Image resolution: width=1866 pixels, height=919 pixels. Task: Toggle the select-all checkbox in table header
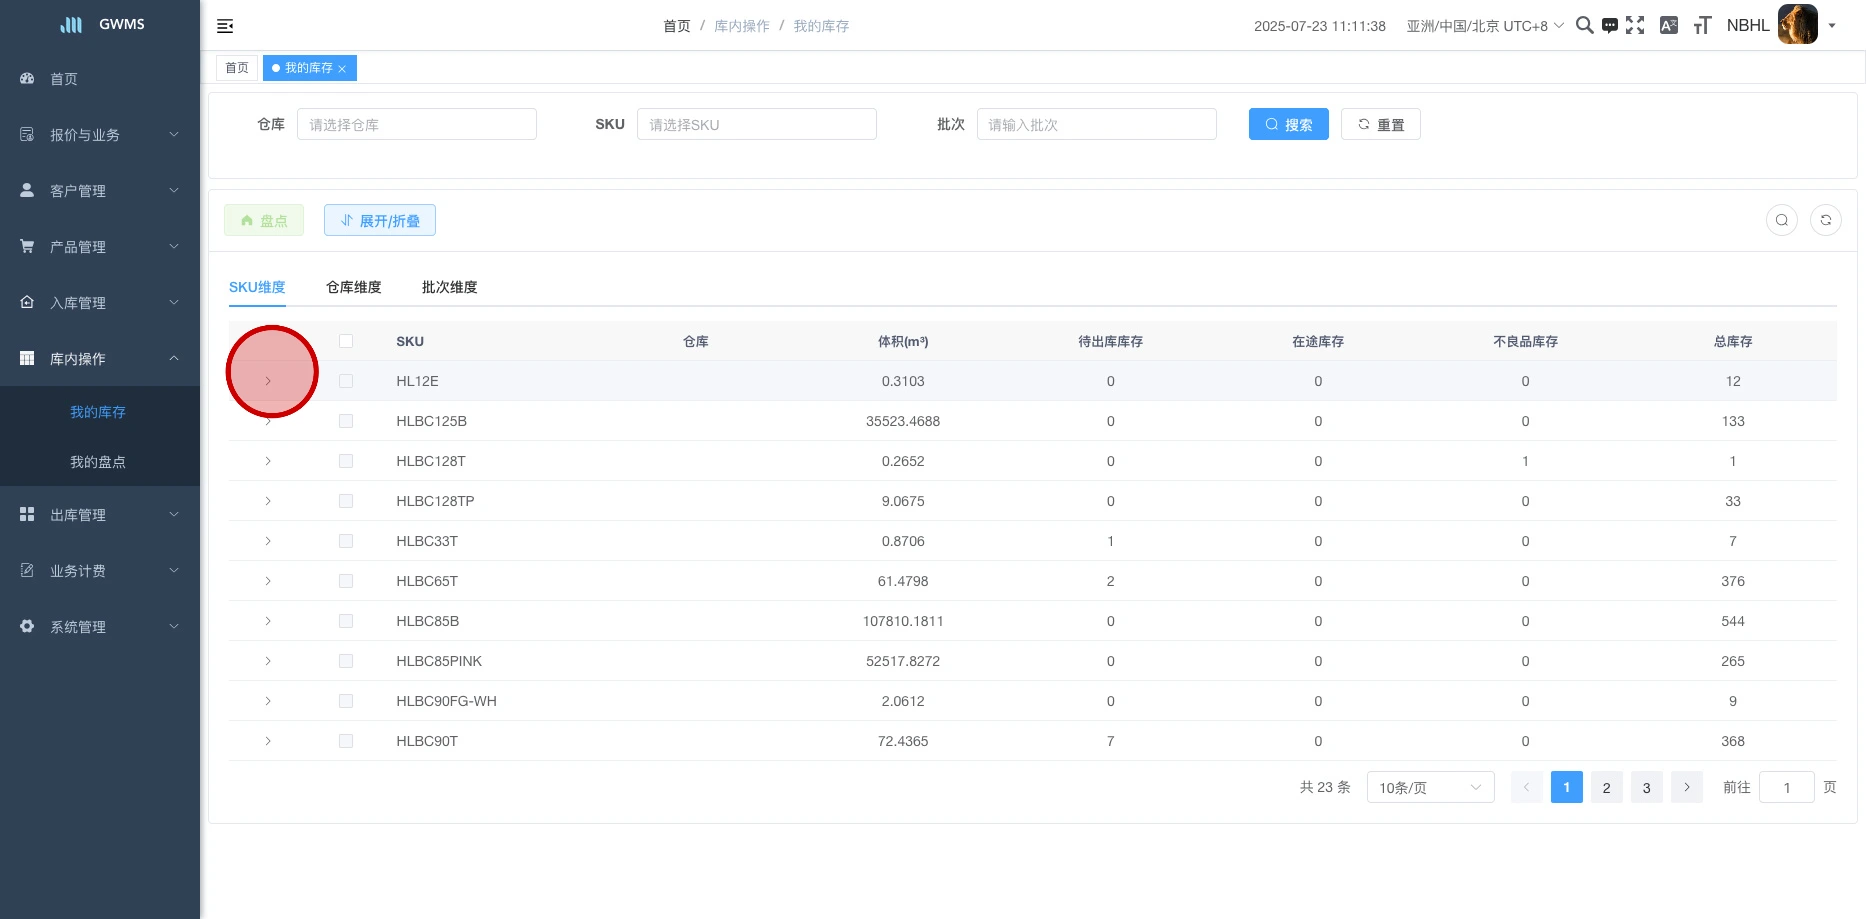pyautogui.click(x=346, y=341)
